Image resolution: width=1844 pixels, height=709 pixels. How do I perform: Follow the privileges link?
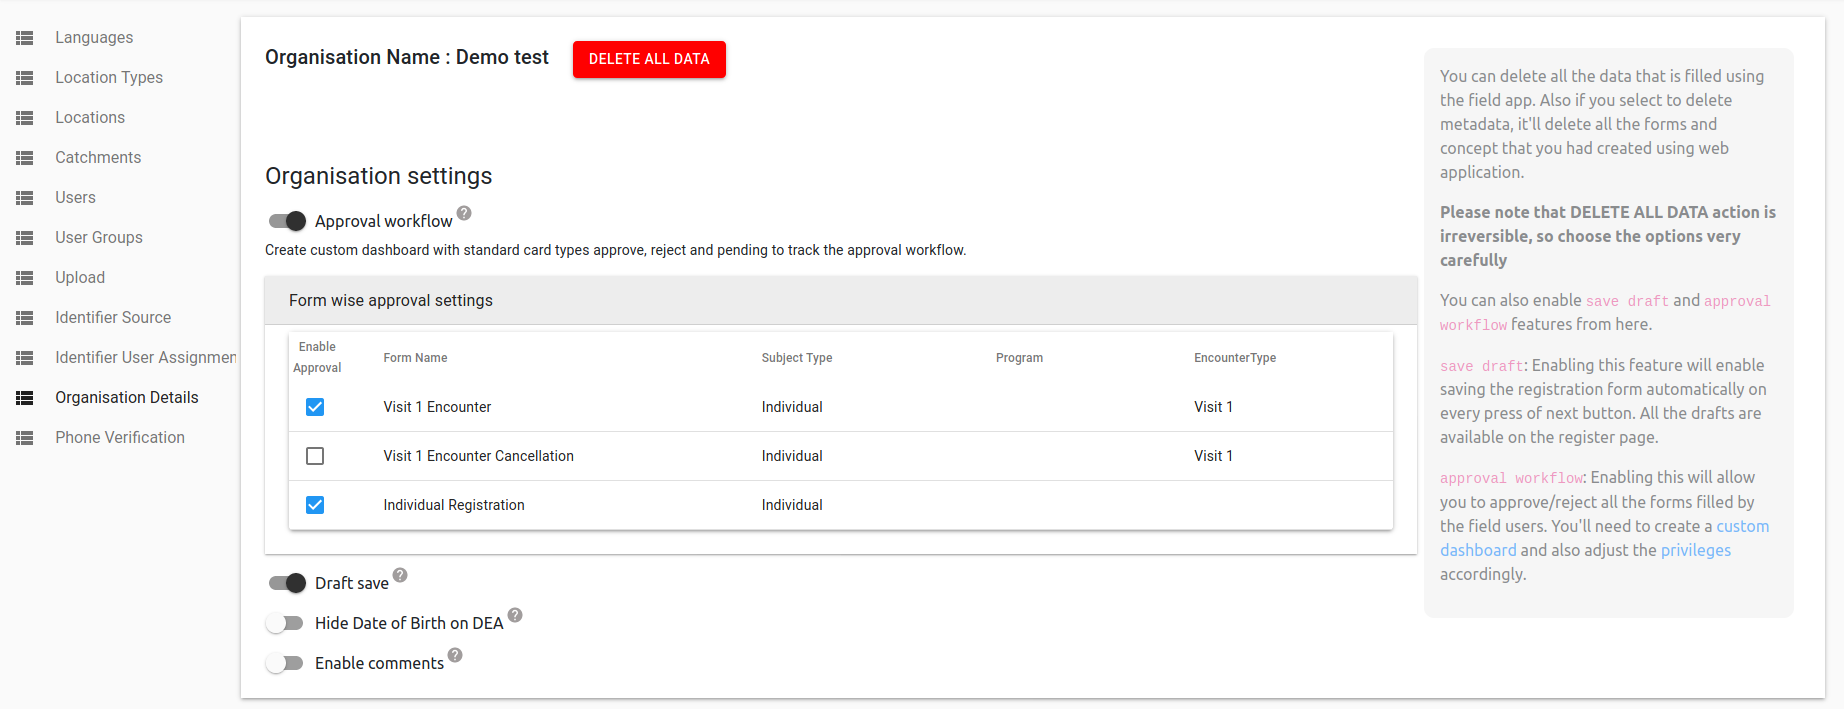1696,550
